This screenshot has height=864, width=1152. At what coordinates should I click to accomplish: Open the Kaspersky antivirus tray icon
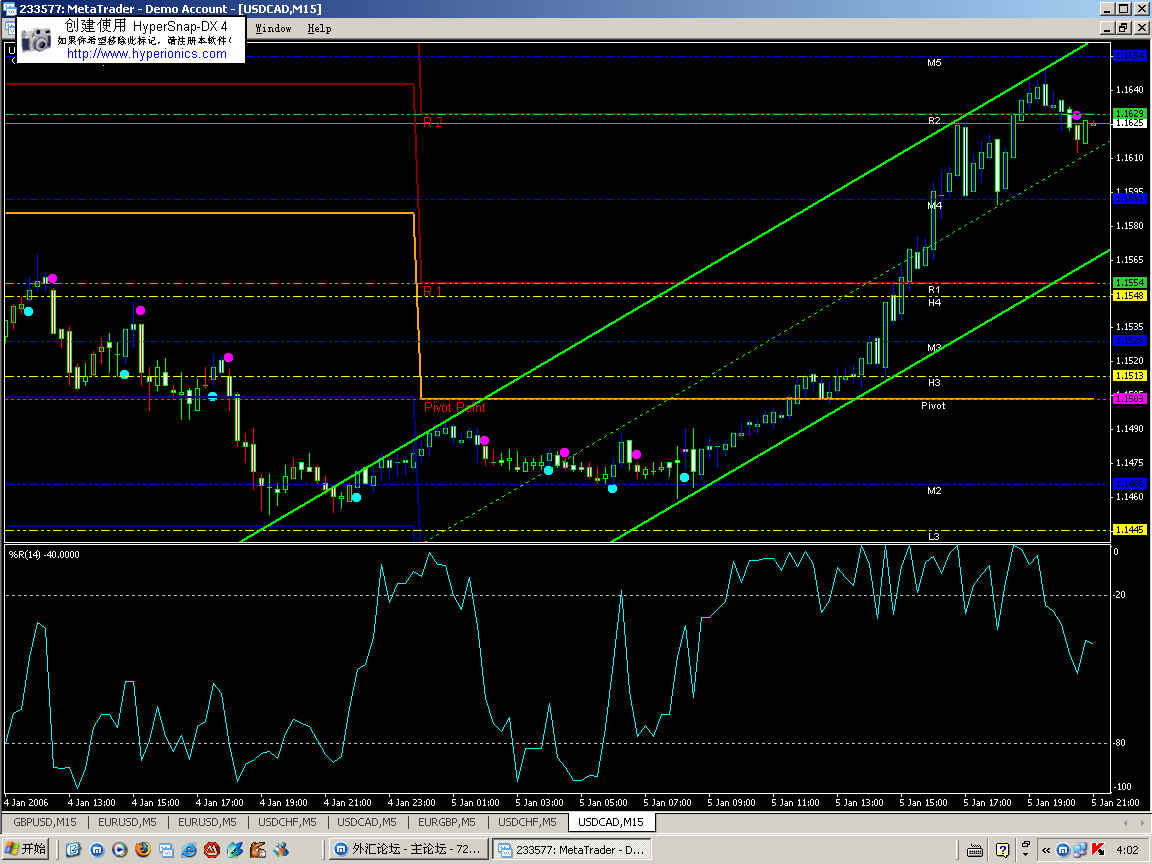1098,850
